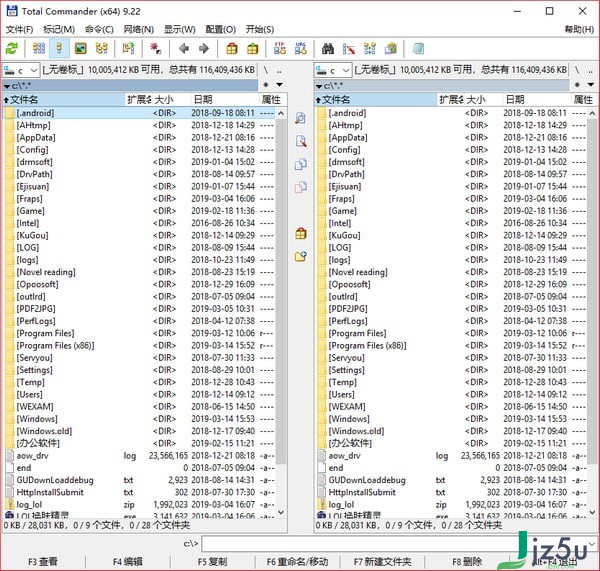600x571 pixels.
Task: Open left panel favorites star menu
Action: tap(266, 85)
